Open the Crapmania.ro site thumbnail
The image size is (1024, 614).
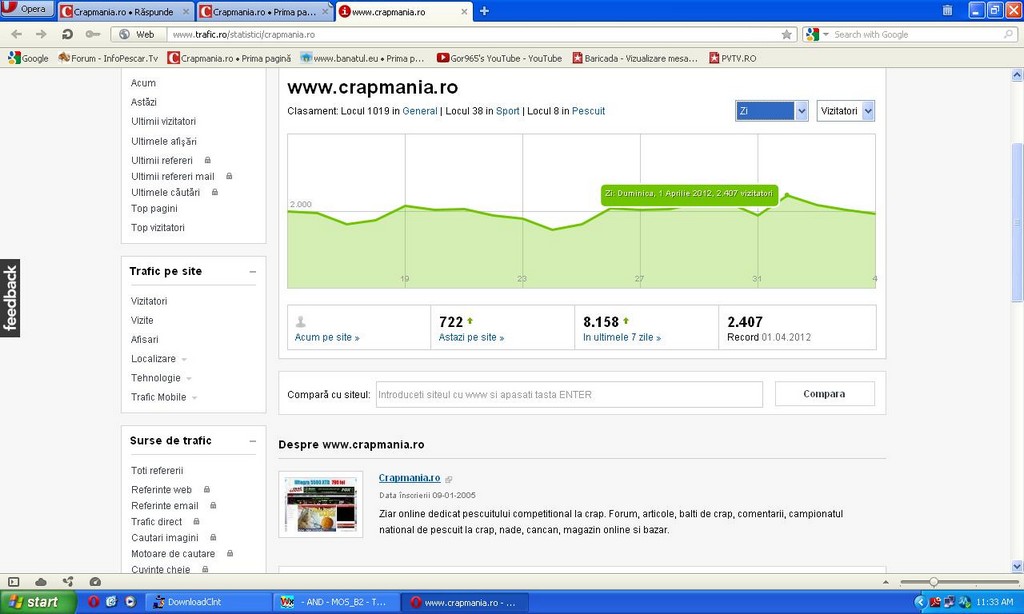coord(321,504)
